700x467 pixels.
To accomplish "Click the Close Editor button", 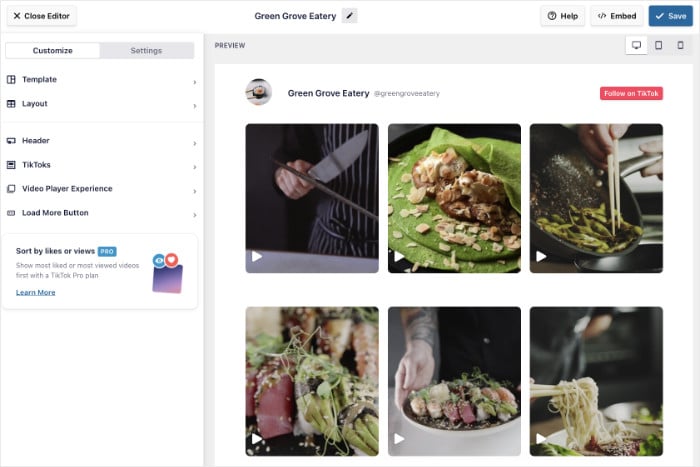I will tap(42, 16).
